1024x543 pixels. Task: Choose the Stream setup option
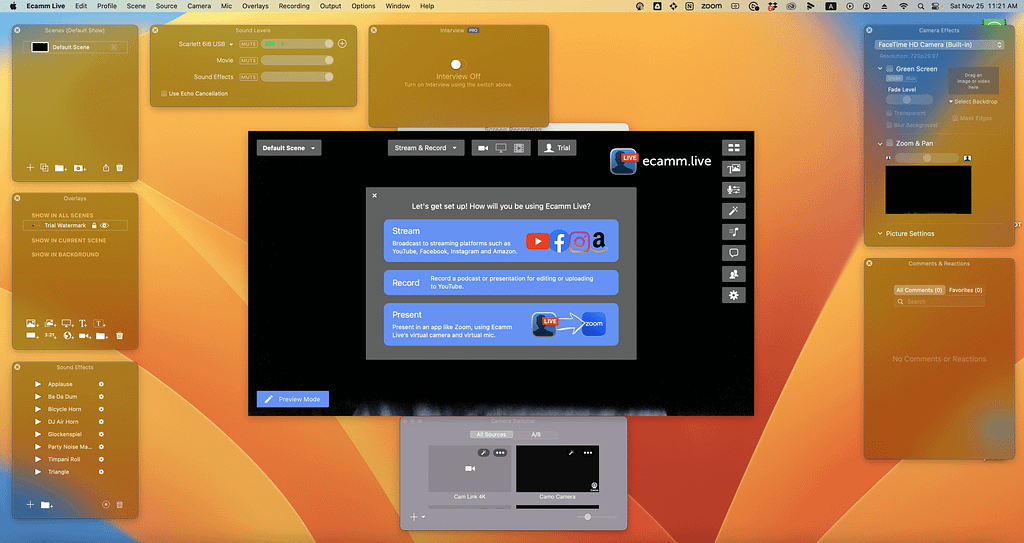[500, 241]
